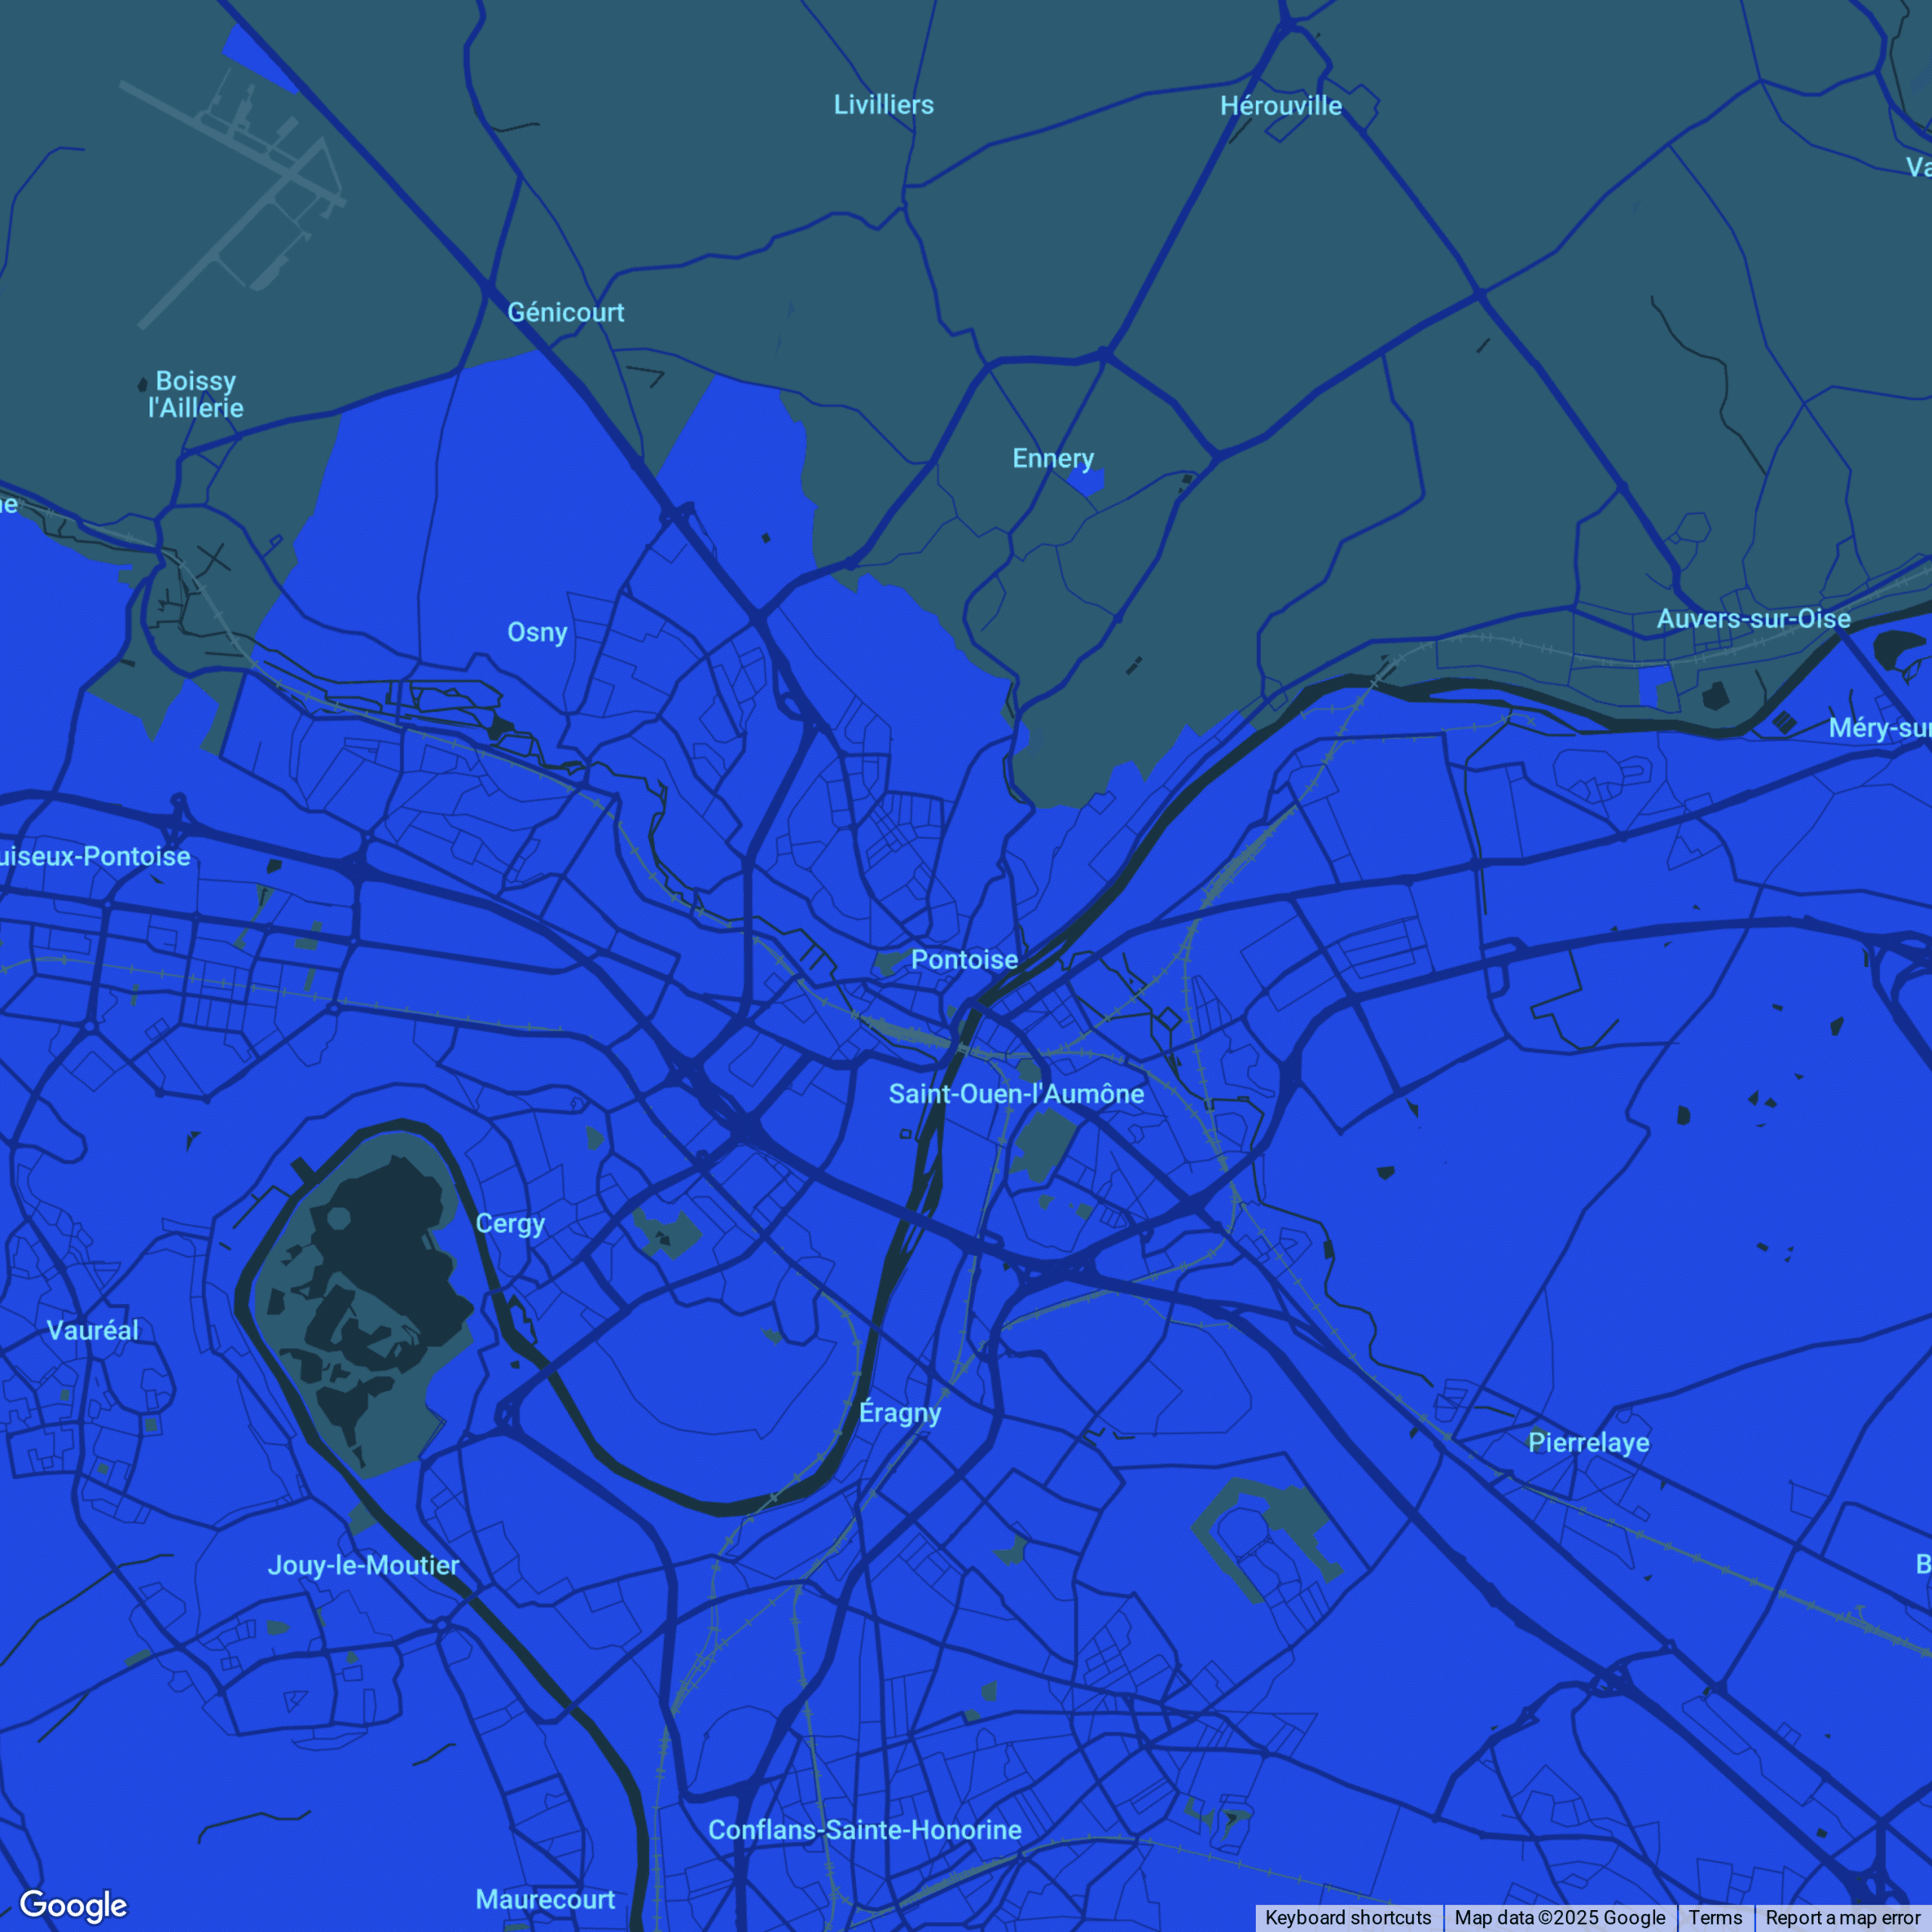Click the Boissy l'Aillerie label

[196, 394]
